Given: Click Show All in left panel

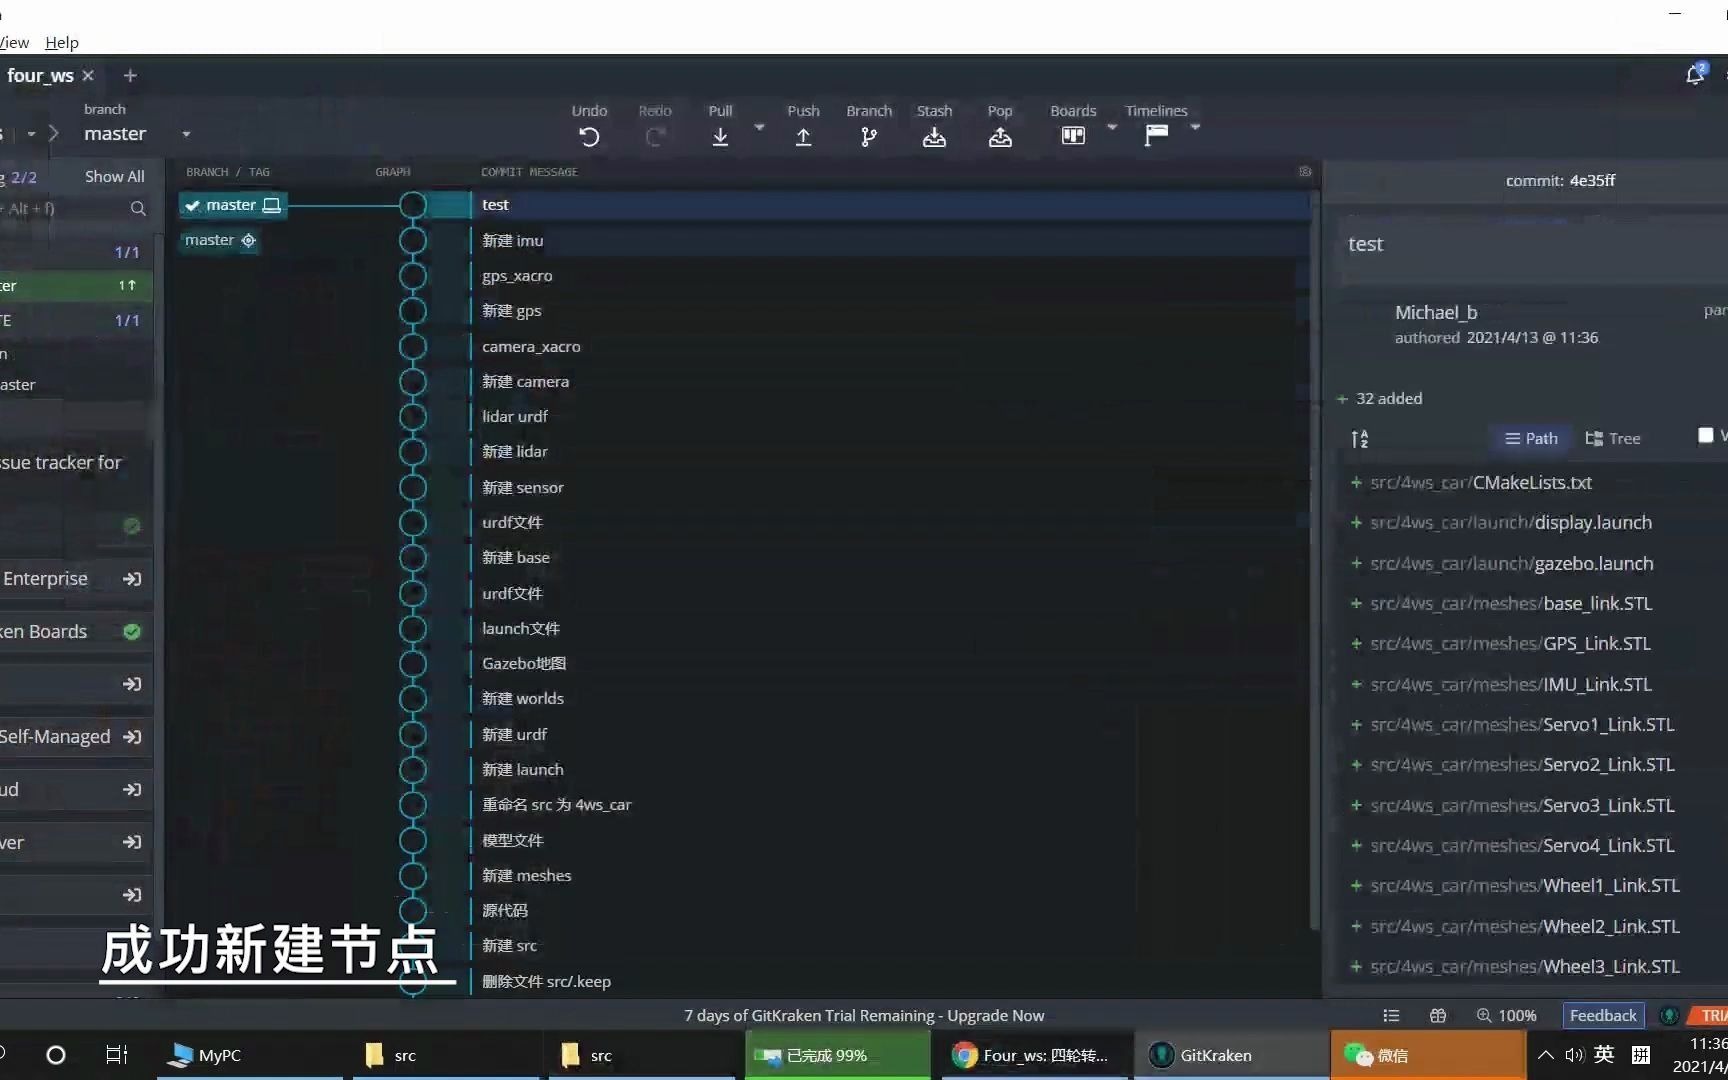Looking at the screenshot, I should (x=114, y=176).
